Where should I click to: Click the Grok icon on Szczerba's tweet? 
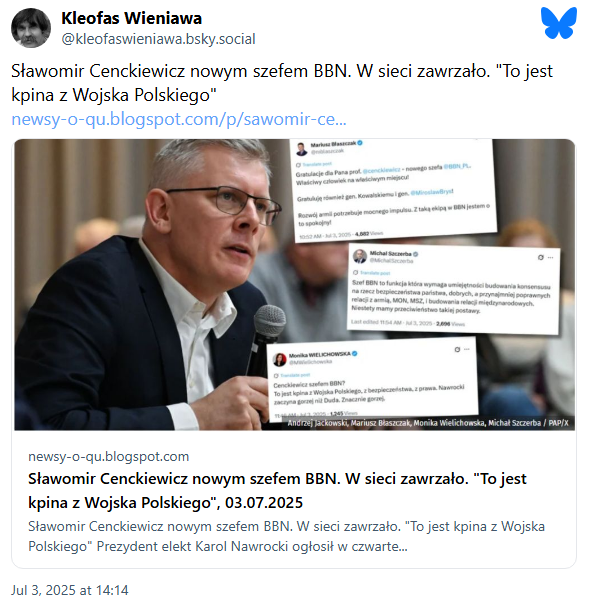point(540,257)
